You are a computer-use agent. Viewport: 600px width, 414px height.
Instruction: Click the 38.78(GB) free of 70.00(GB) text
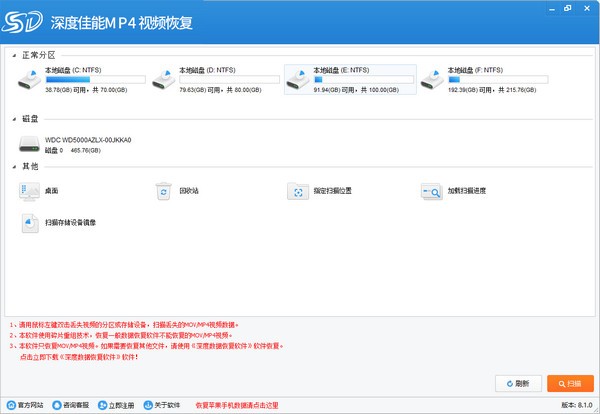(86, 90)
